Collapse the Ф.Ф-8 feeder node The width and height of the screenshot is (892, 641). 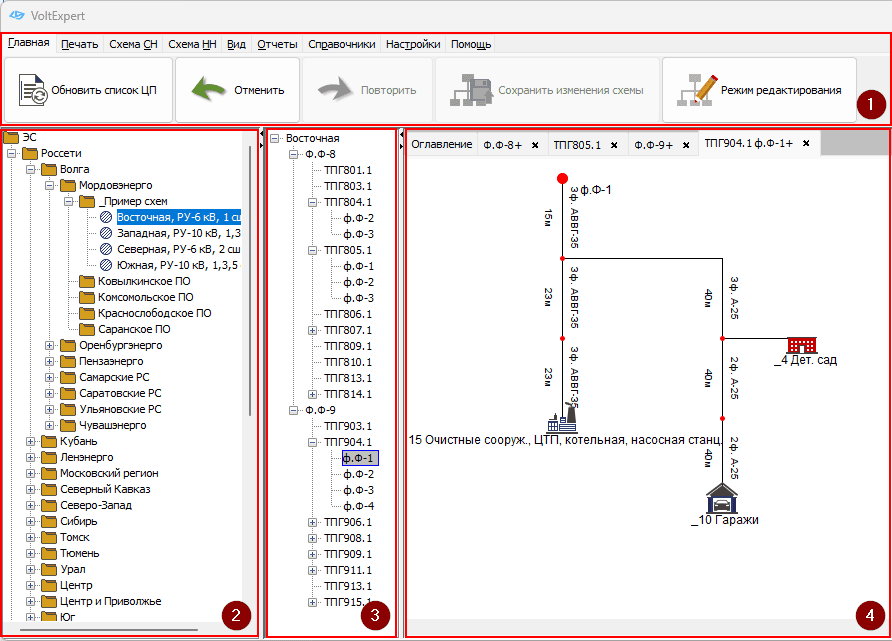[294, 154]
